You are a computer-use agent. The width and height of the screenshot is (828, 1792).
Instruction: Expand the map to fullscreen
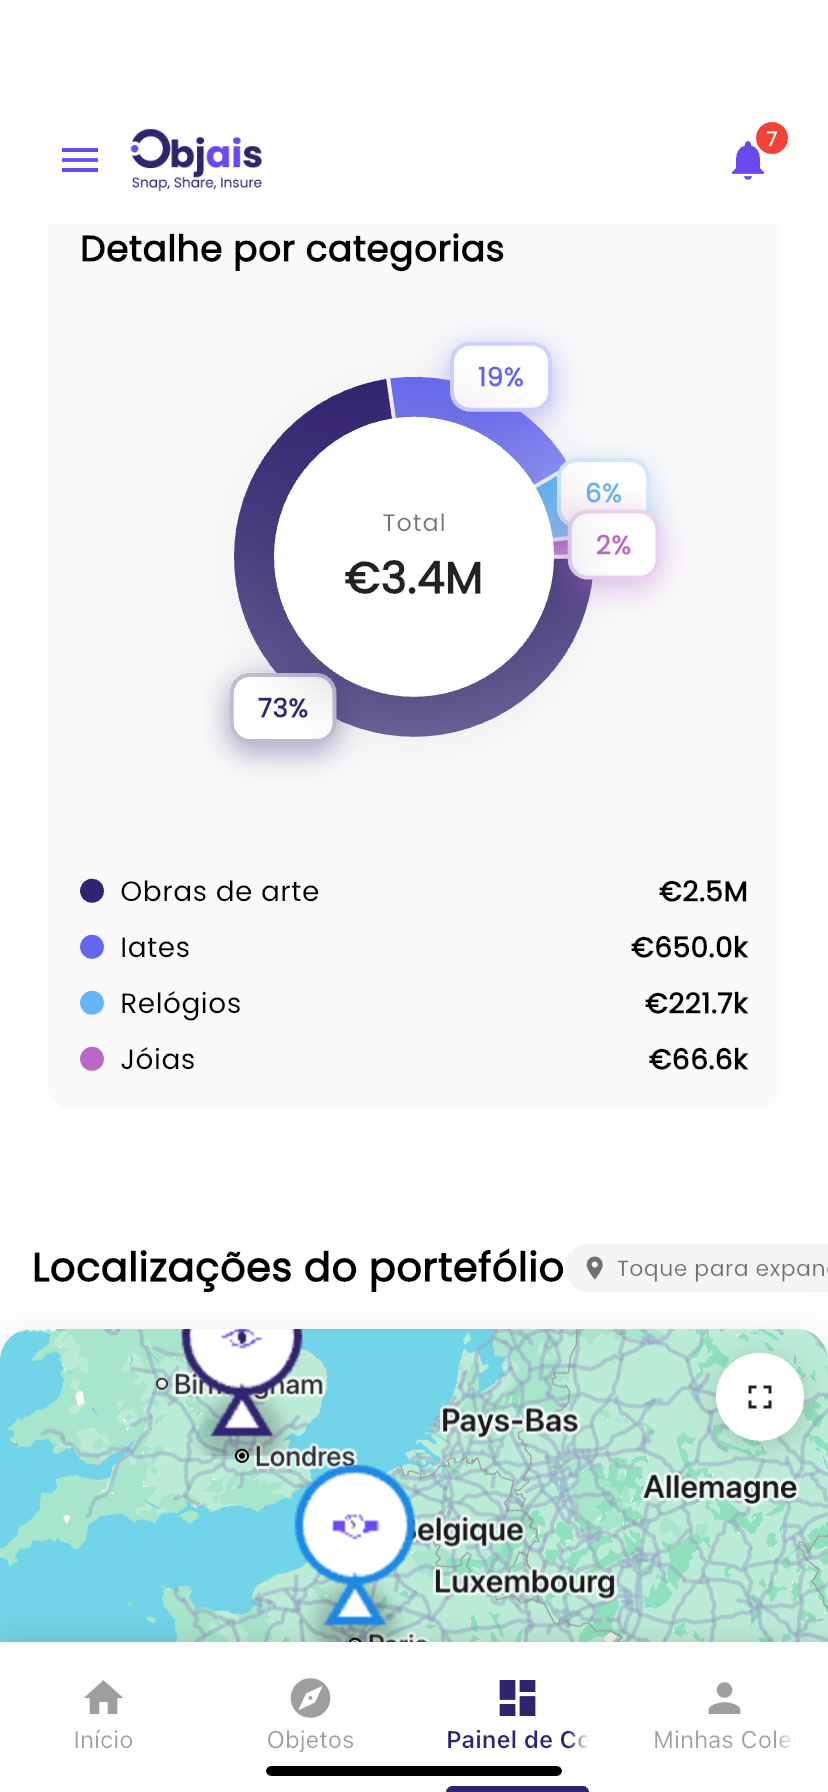coord(760,1396)
